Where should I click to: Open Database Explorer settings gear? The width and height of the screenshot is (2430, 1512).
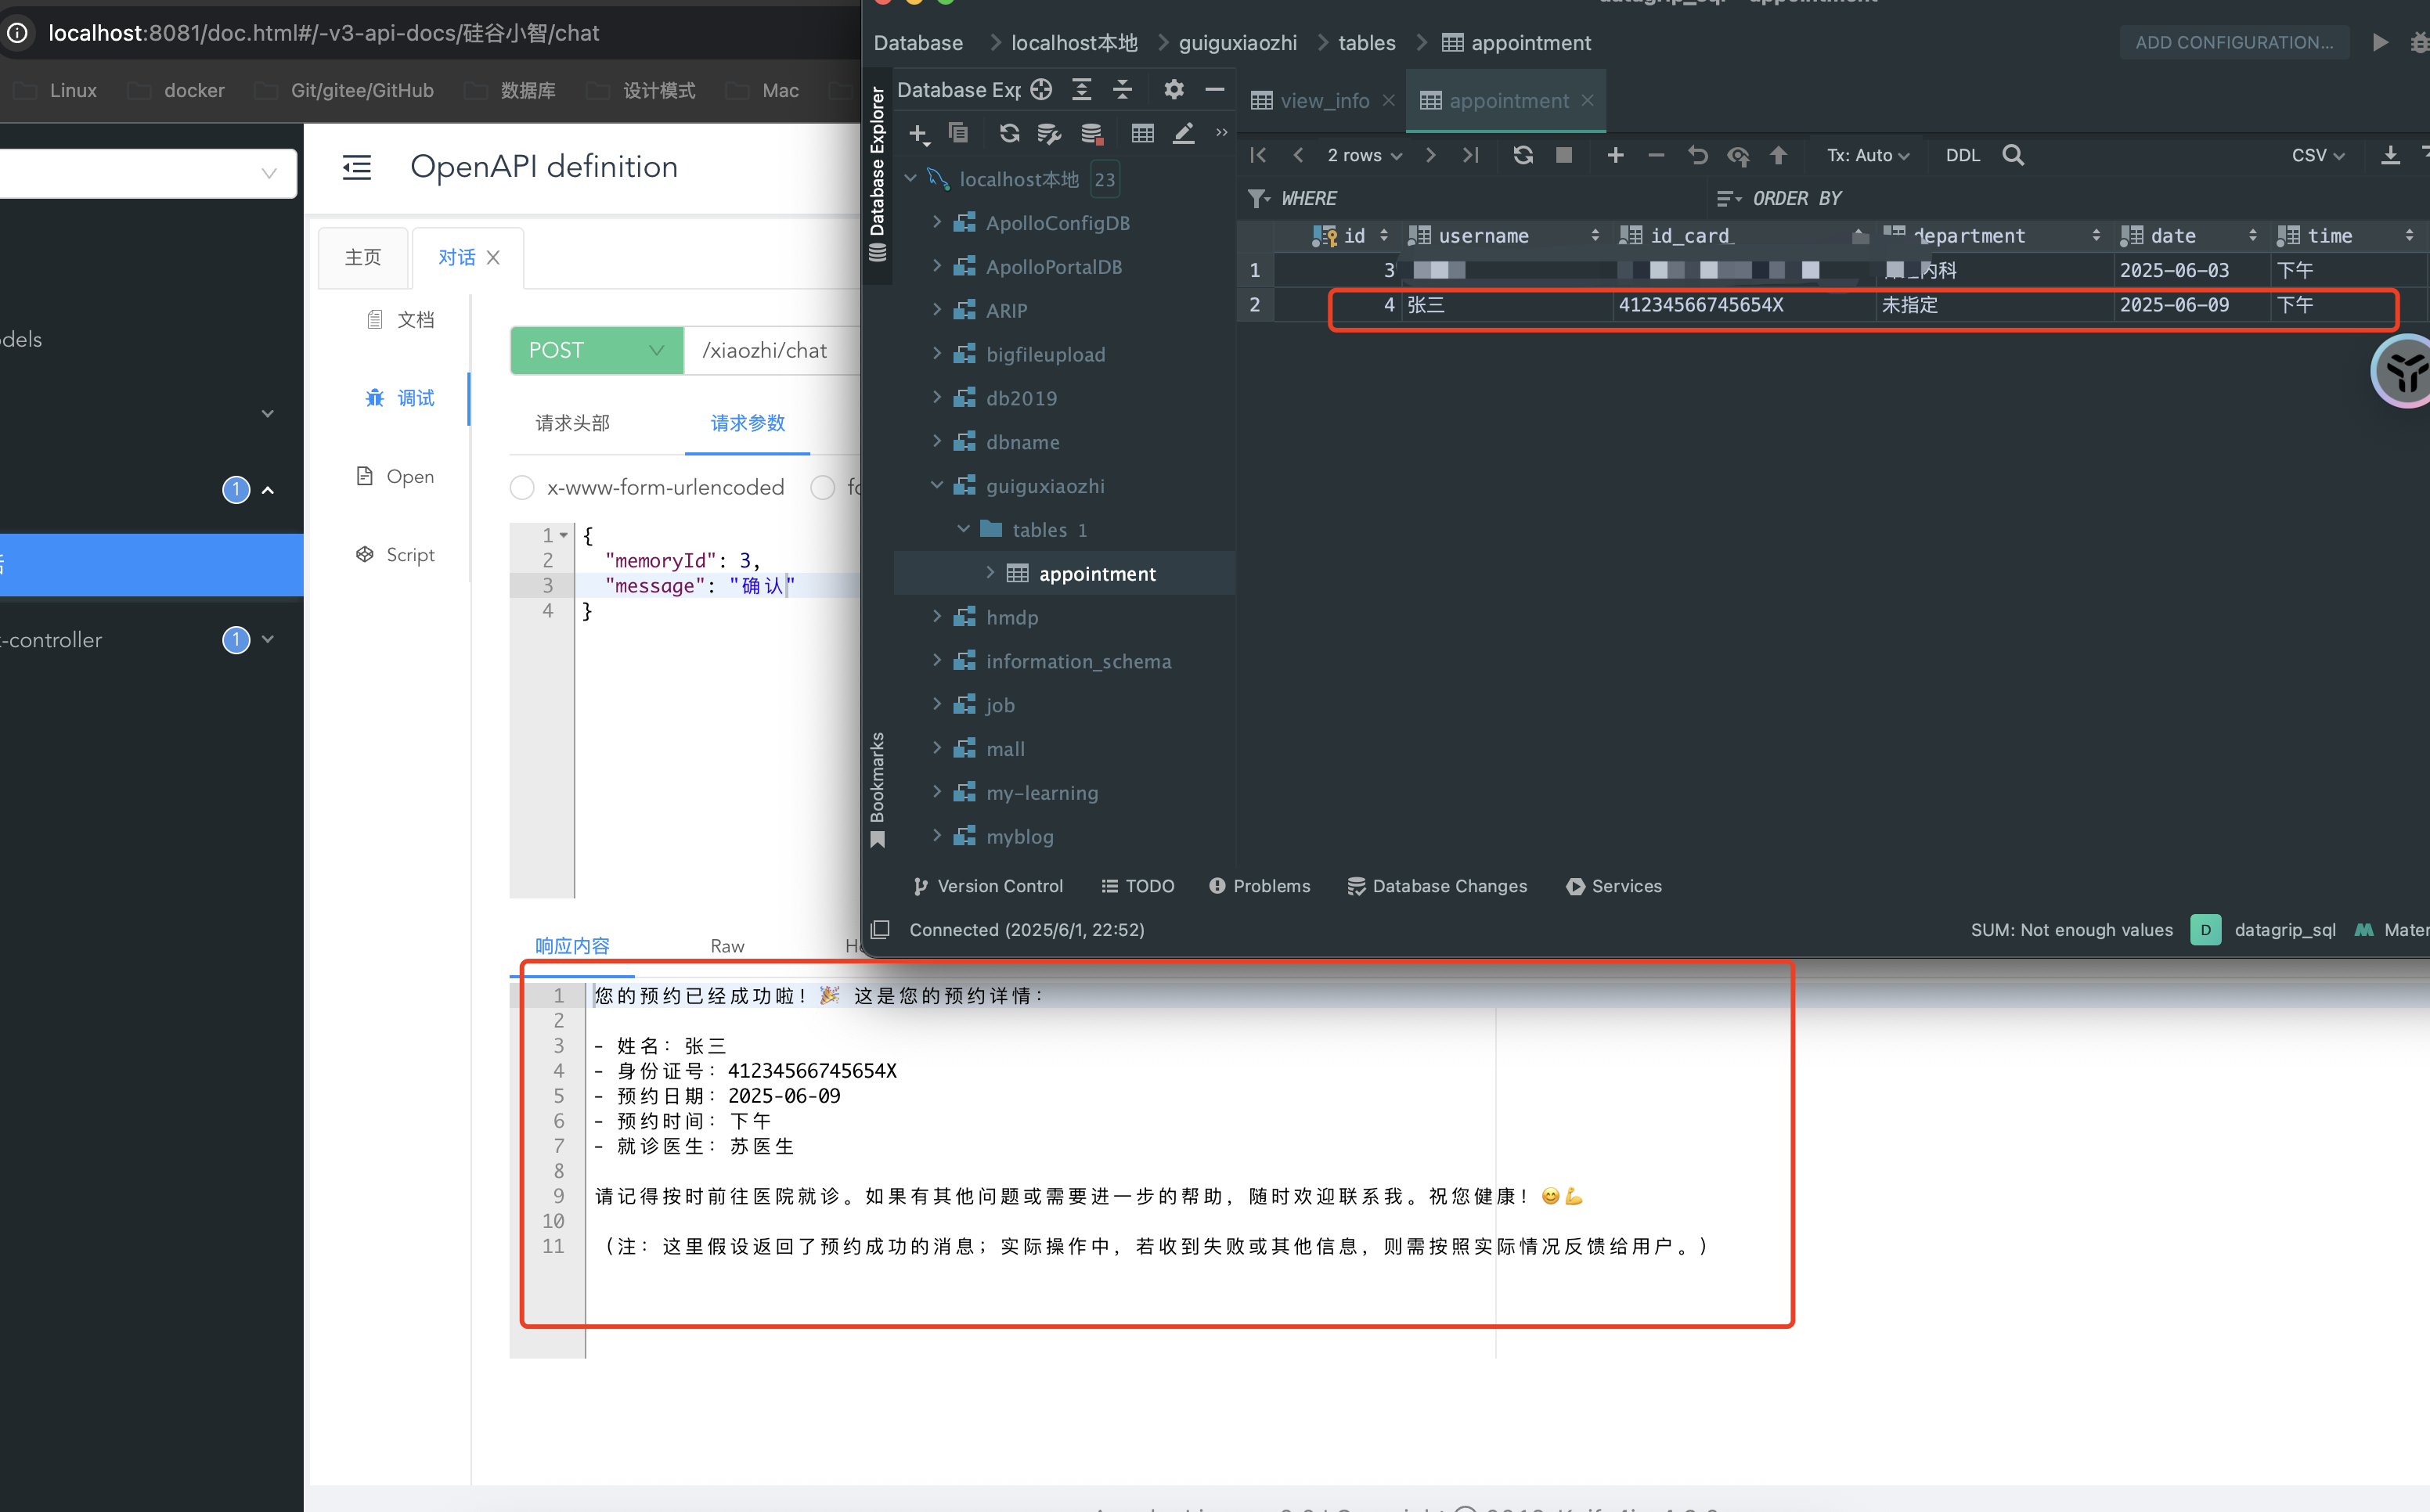tap(1173, 90)
